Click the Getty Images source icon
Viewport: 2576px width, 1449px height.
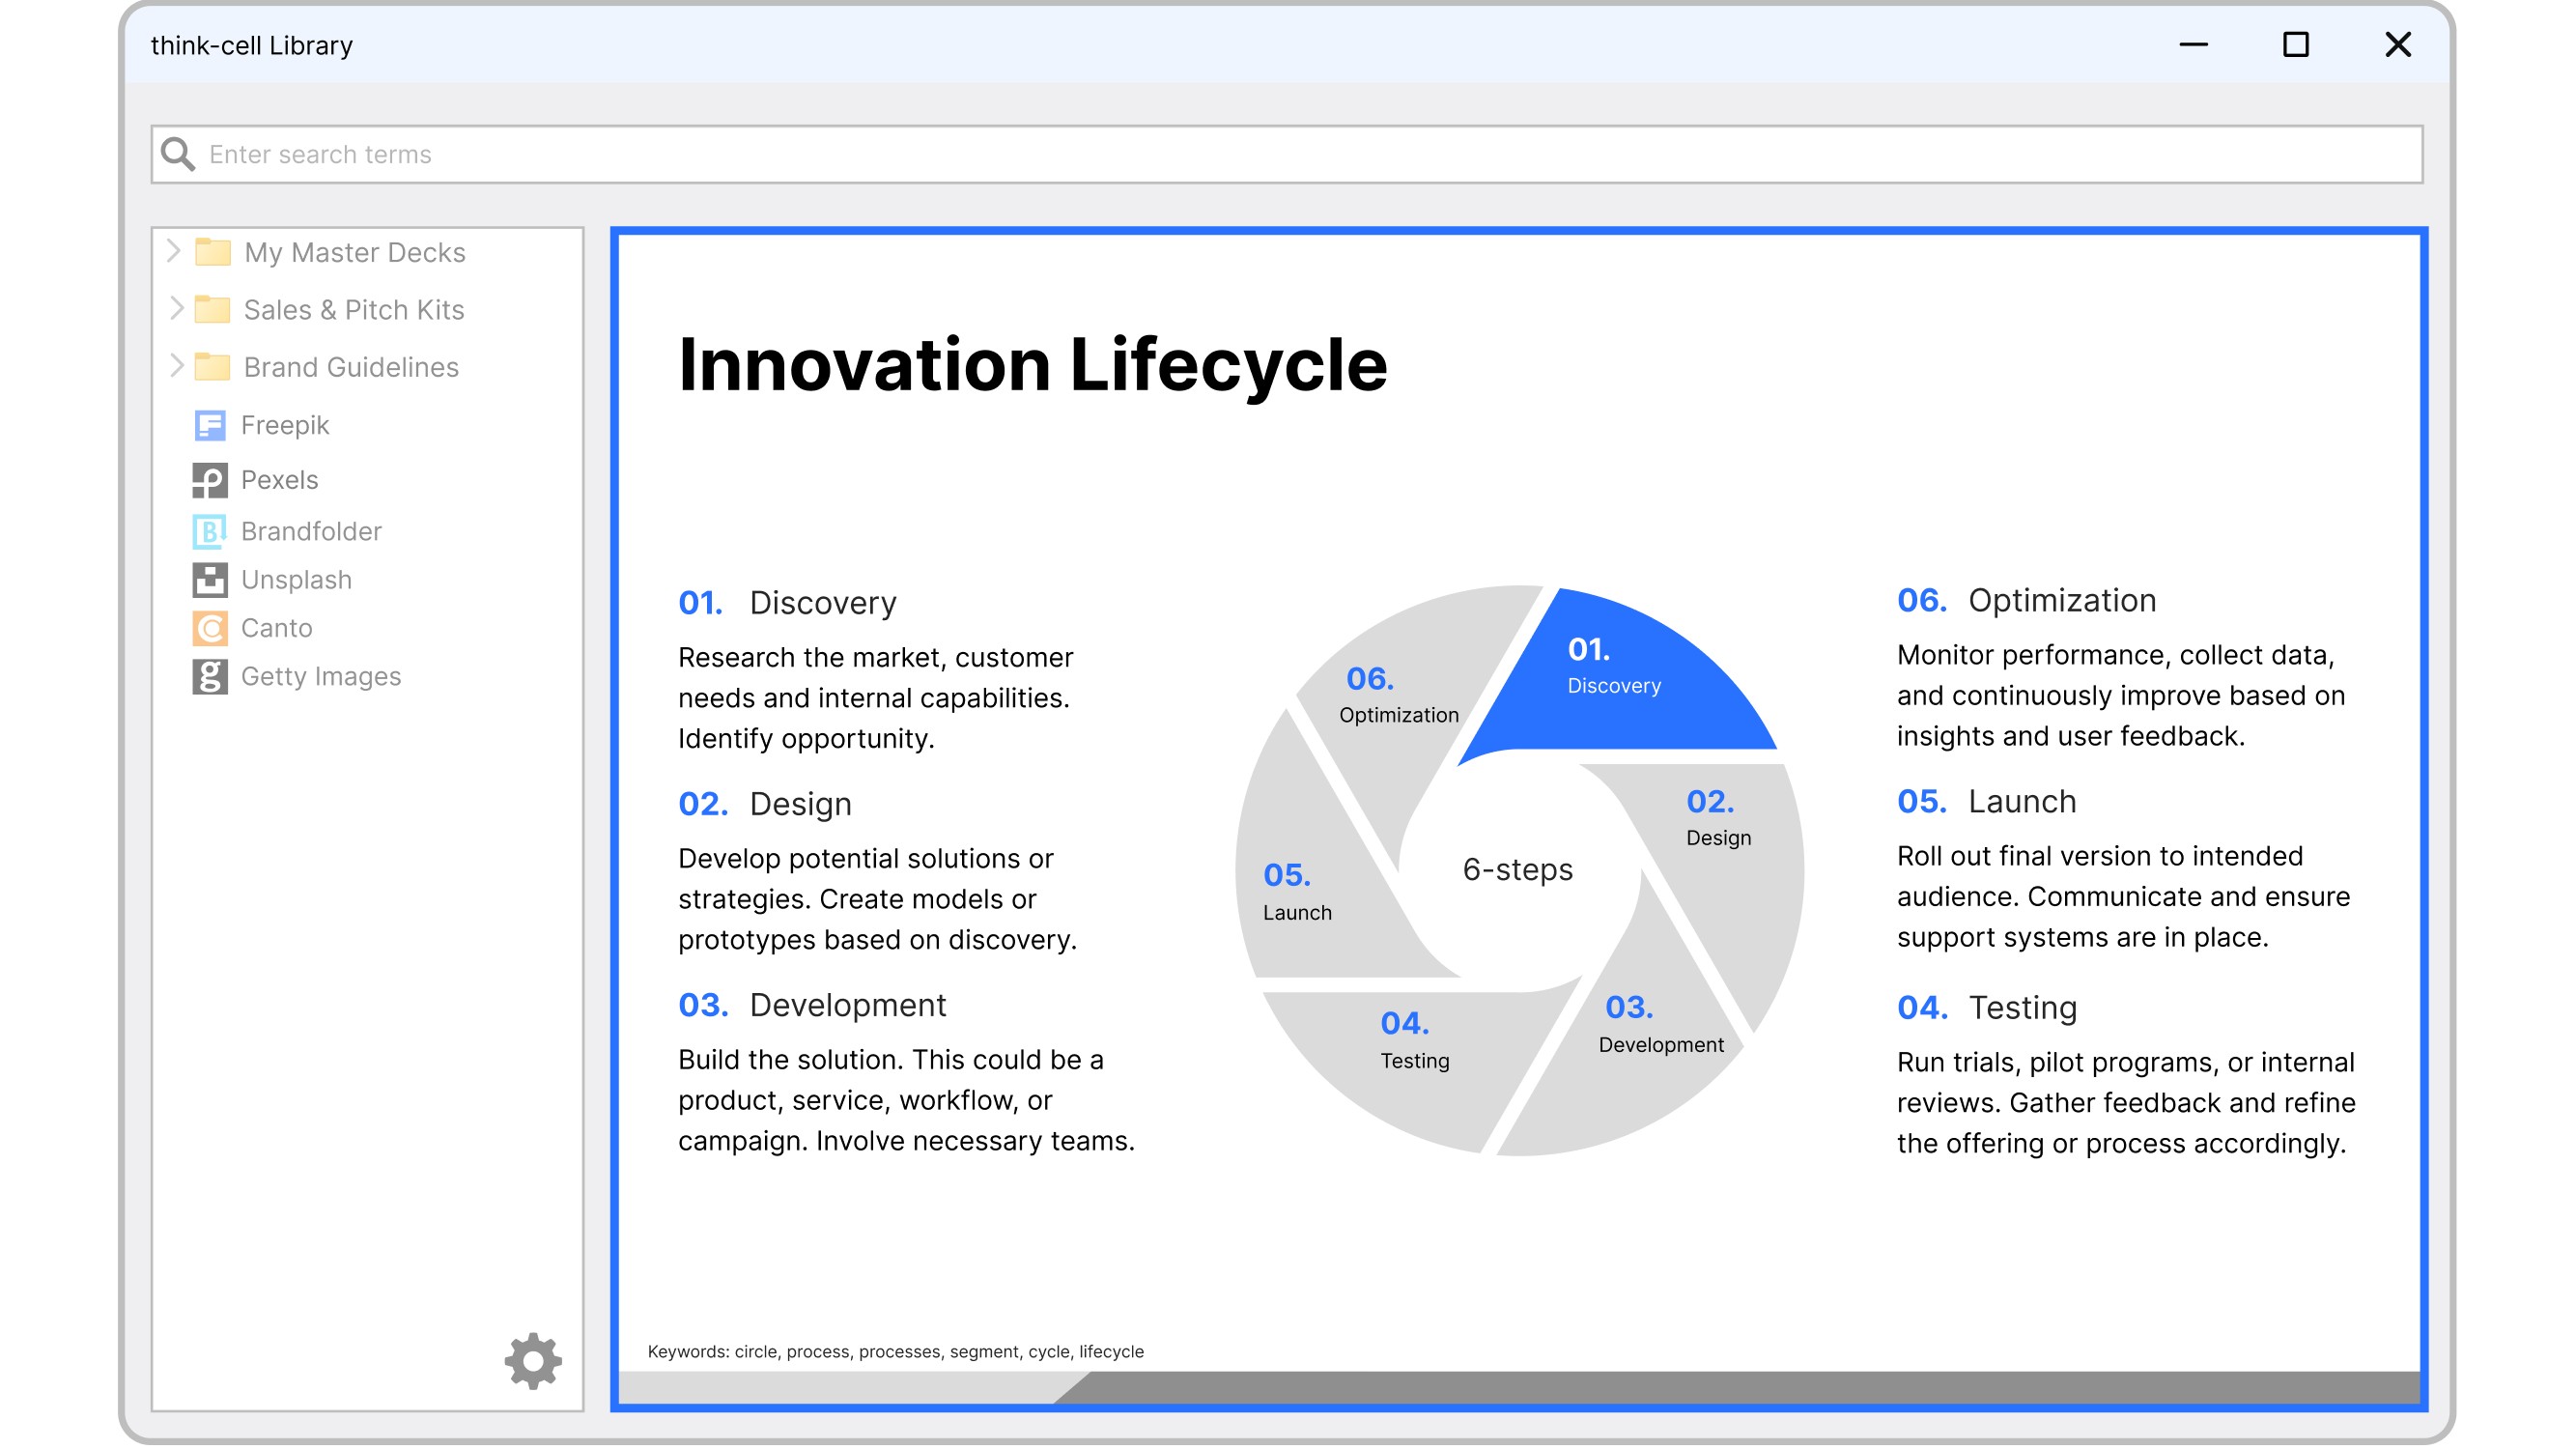tap(209, 677)
